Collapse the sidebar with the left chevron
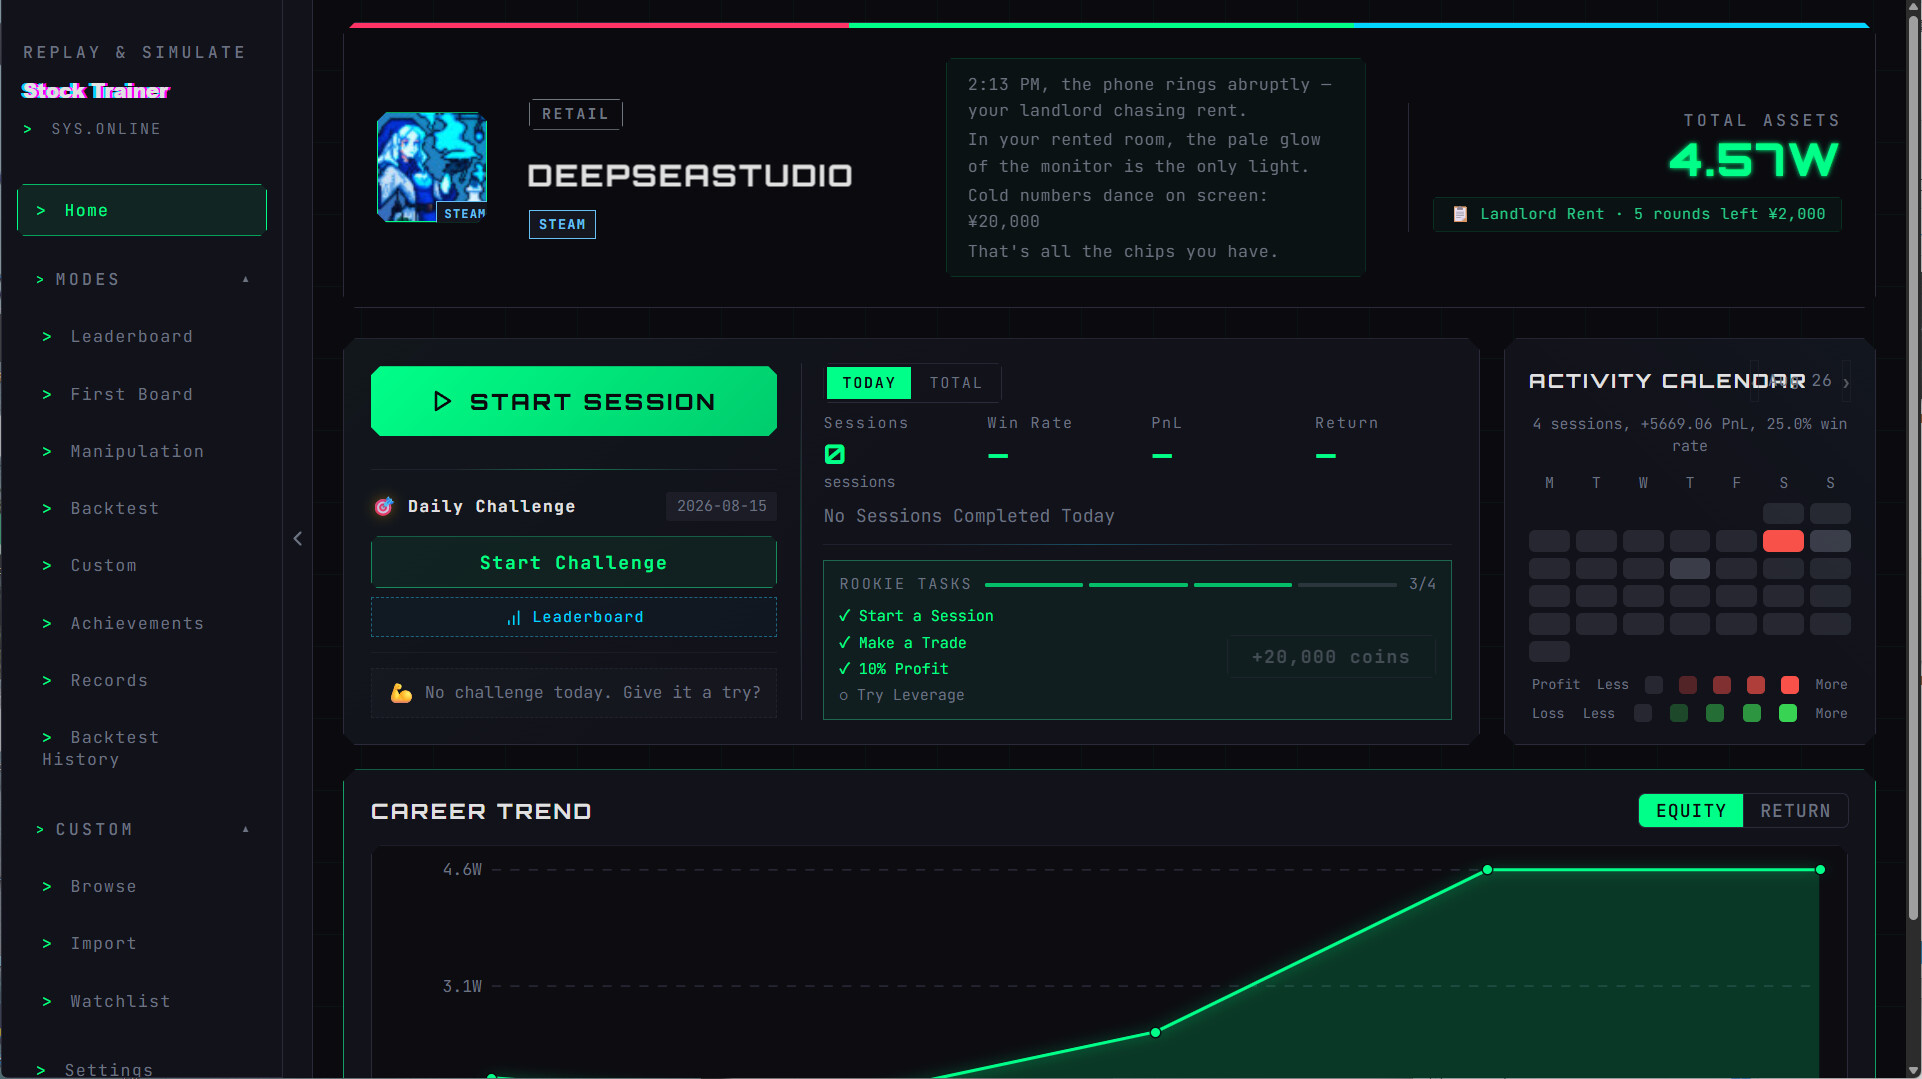1922x1079 pixels. click(298, 539)
